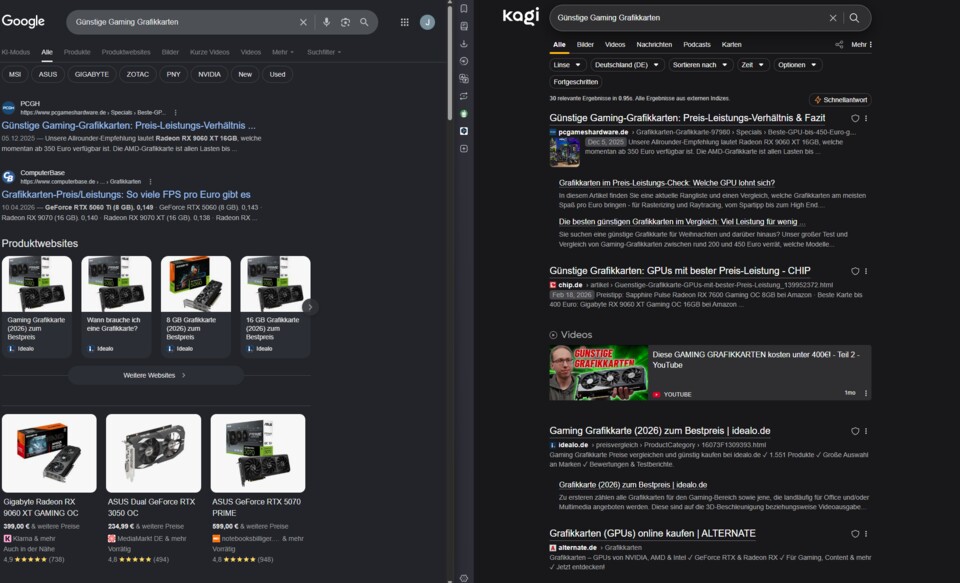Open the sidebar settings gear
The image size is (960, 583).
pos(463,578)
